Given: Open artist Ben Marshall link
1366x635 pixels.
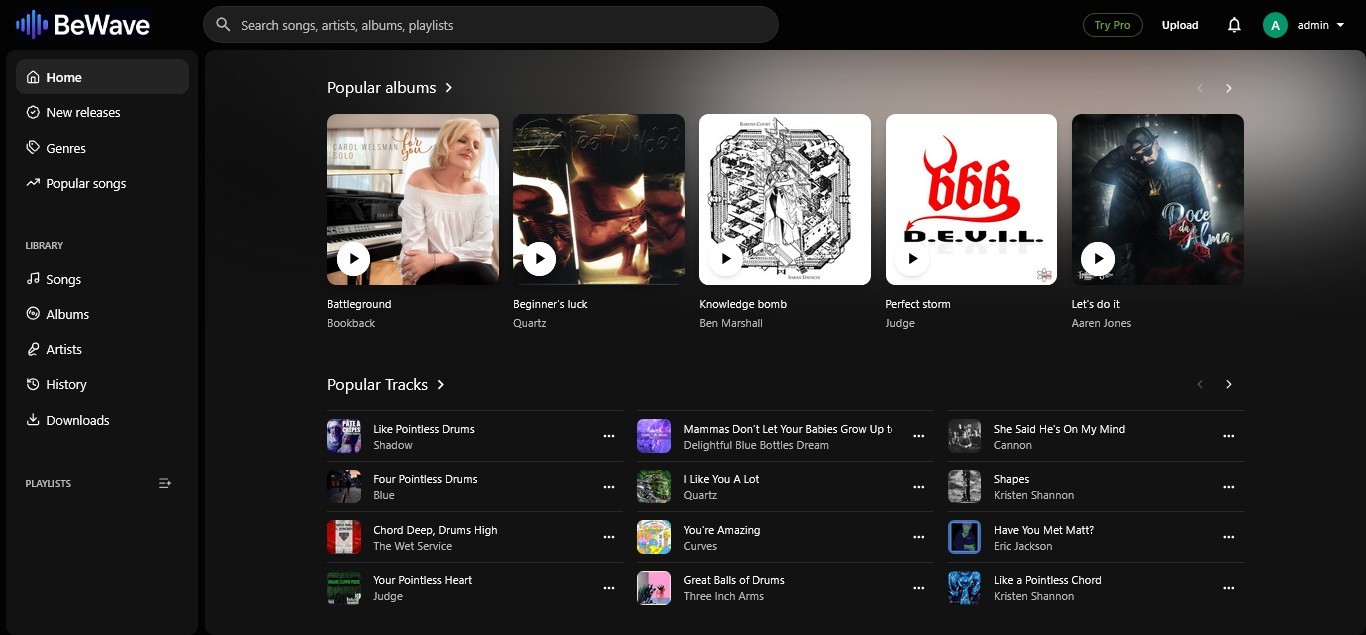Looking at the screenshot, I should tap(731, 323).
